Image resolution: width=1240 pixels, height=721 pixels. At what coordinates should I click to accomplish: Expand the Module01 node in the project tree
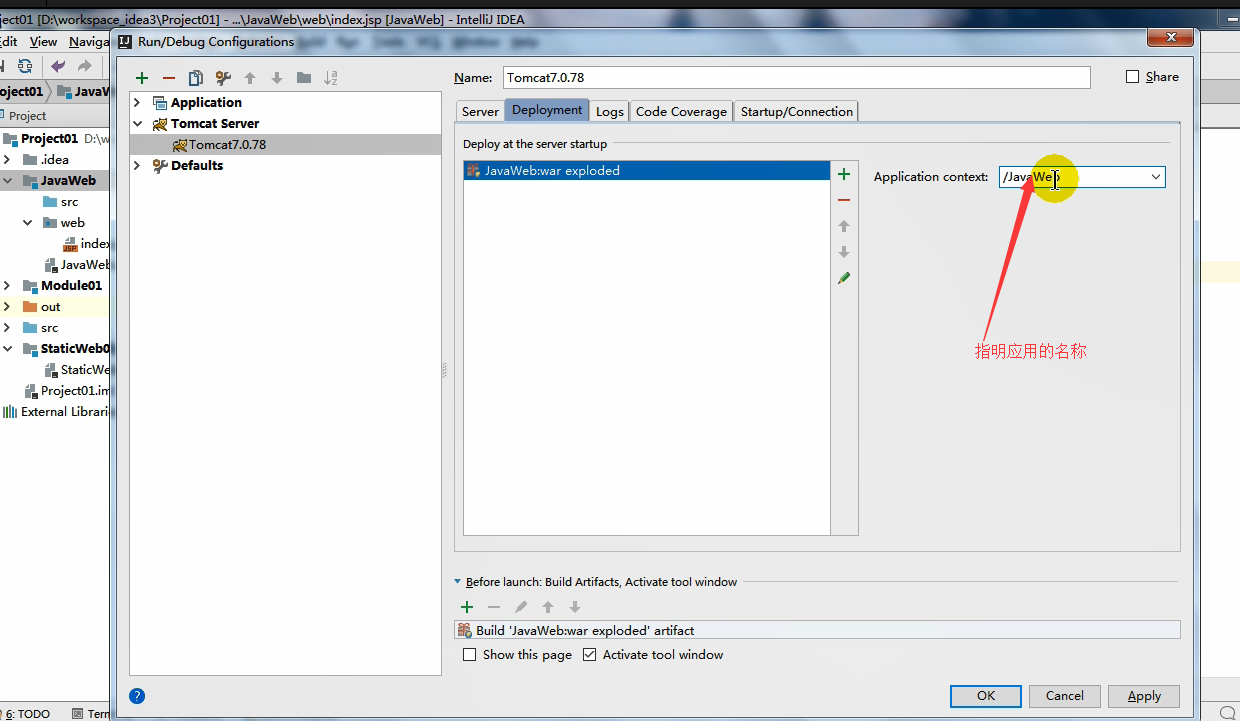tap(8, 286)
